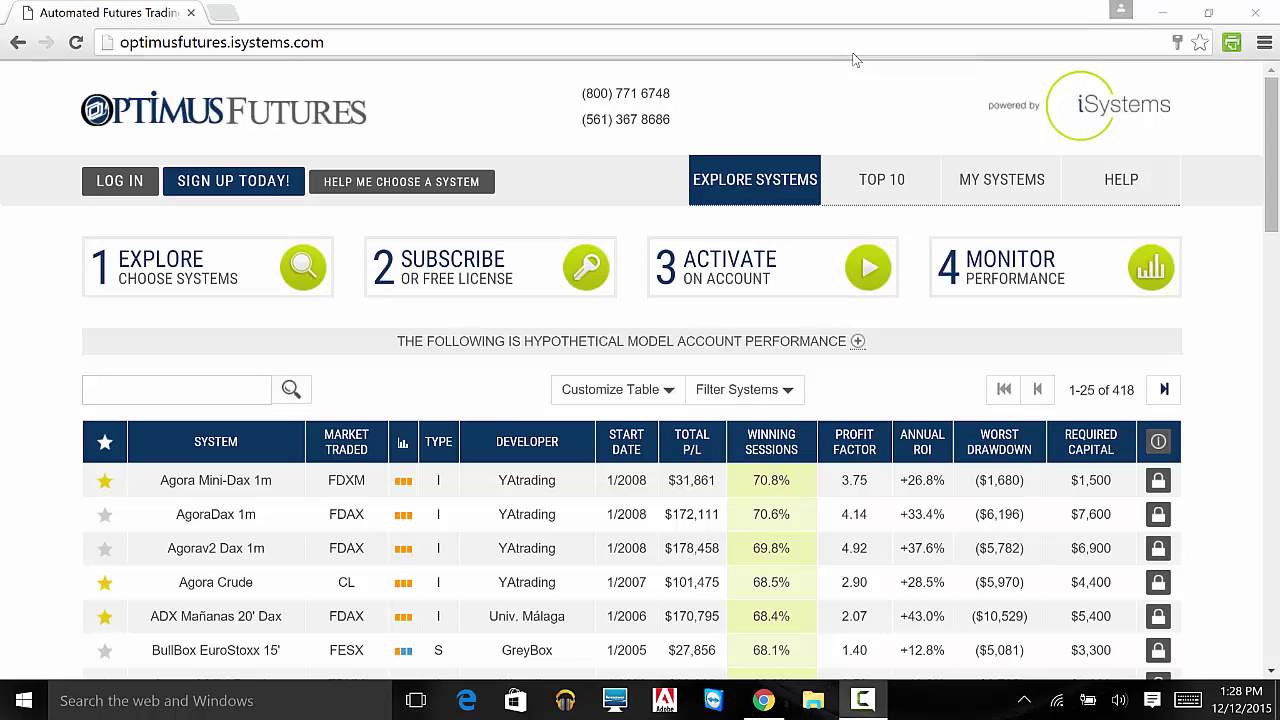This screenshot has width=1280, height=720.
Task: Click the Optimus Futures logo
Action: pos(224,109)
